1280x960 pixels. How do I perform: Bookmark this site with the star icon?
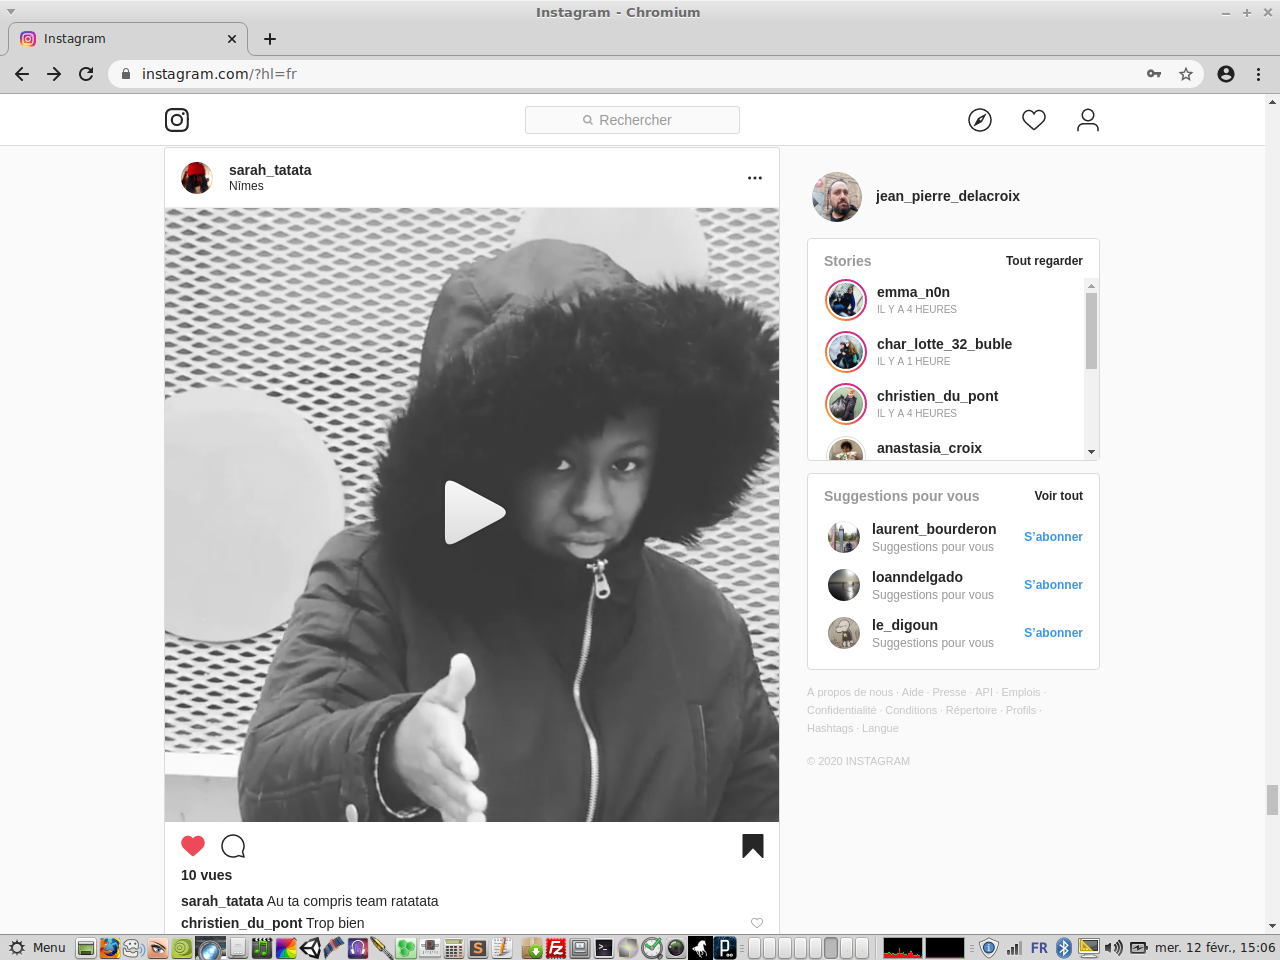click(x=1186, y=74)
